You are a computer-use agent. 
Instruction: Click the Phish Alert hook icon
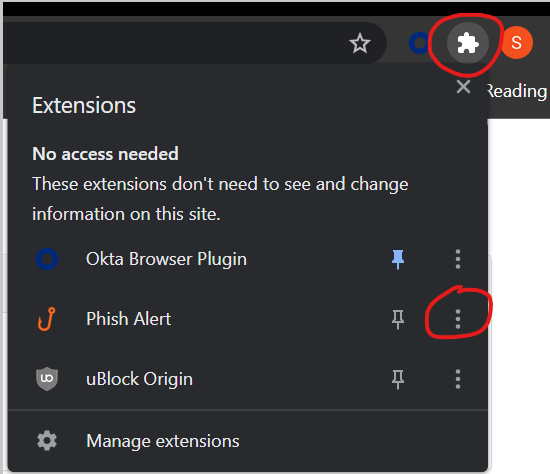tap(47, 319)
